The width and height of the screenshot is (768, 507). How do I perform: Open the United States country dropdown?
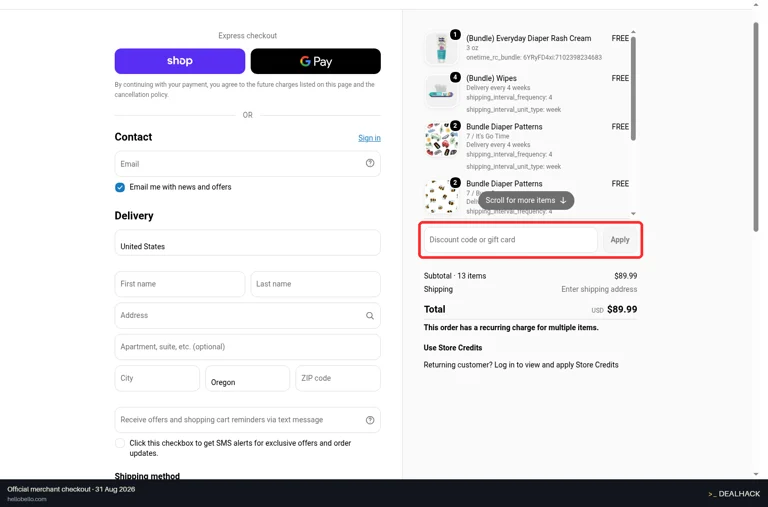247,242
